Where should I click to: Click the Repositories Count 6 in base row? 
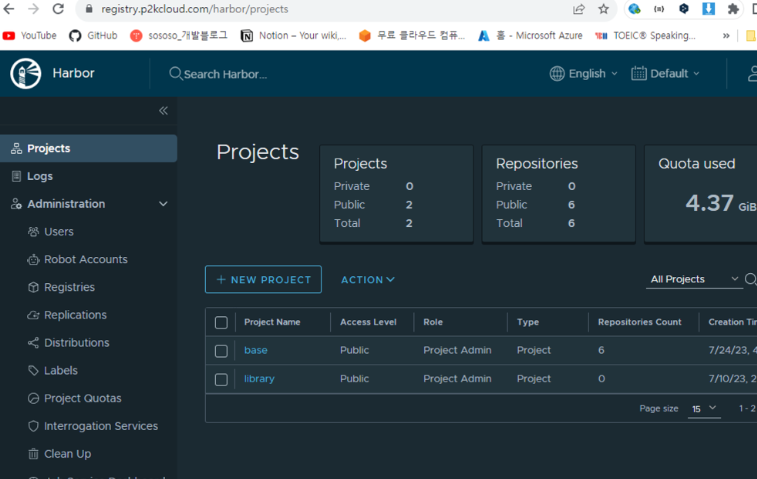(x=601, y=350)
